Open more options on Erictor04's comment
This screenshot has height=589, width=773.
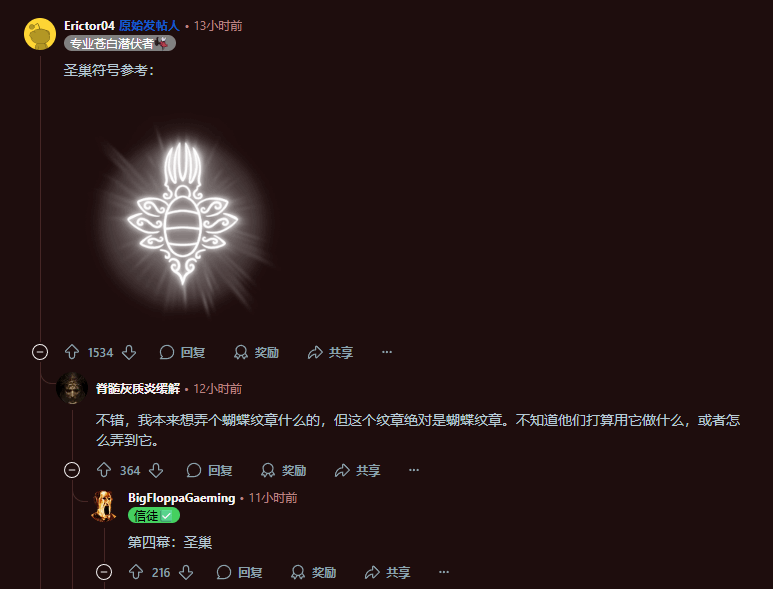click(x=387, y=352)
